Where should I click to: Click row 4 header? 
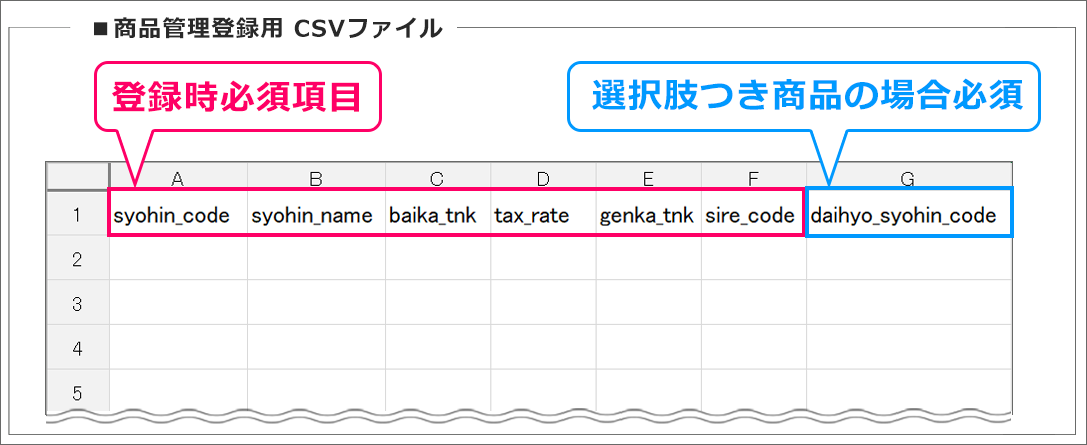[77, 347]
